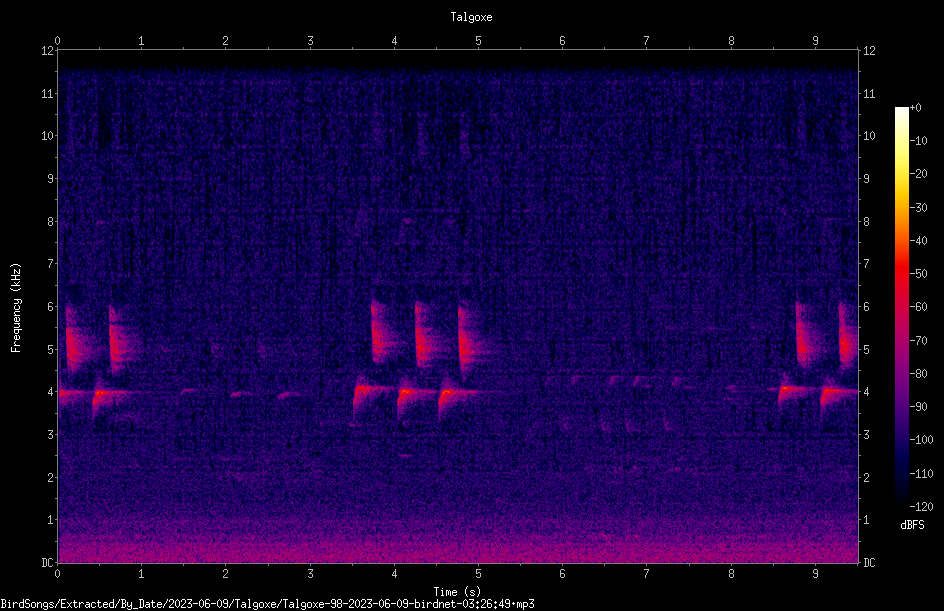Click the 'DC' label on the right frequency axis
The width and height of the screenshot is (944, 611).
coord(869,562)
